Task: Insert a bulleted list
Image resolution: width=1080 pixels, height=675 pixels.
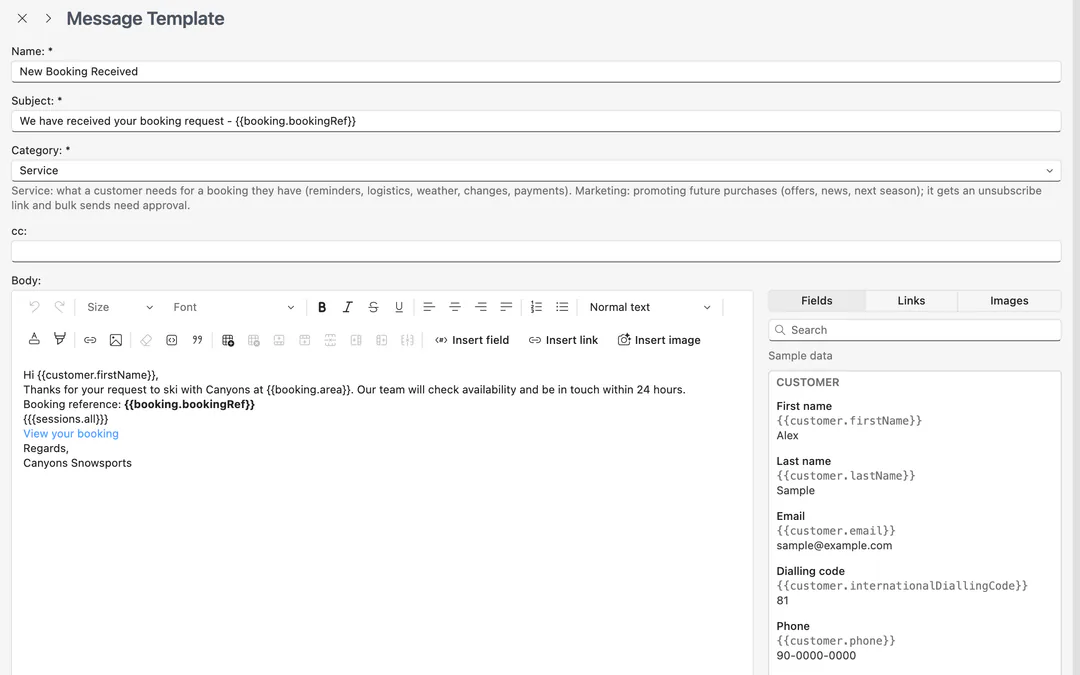Action: [562, 307]
